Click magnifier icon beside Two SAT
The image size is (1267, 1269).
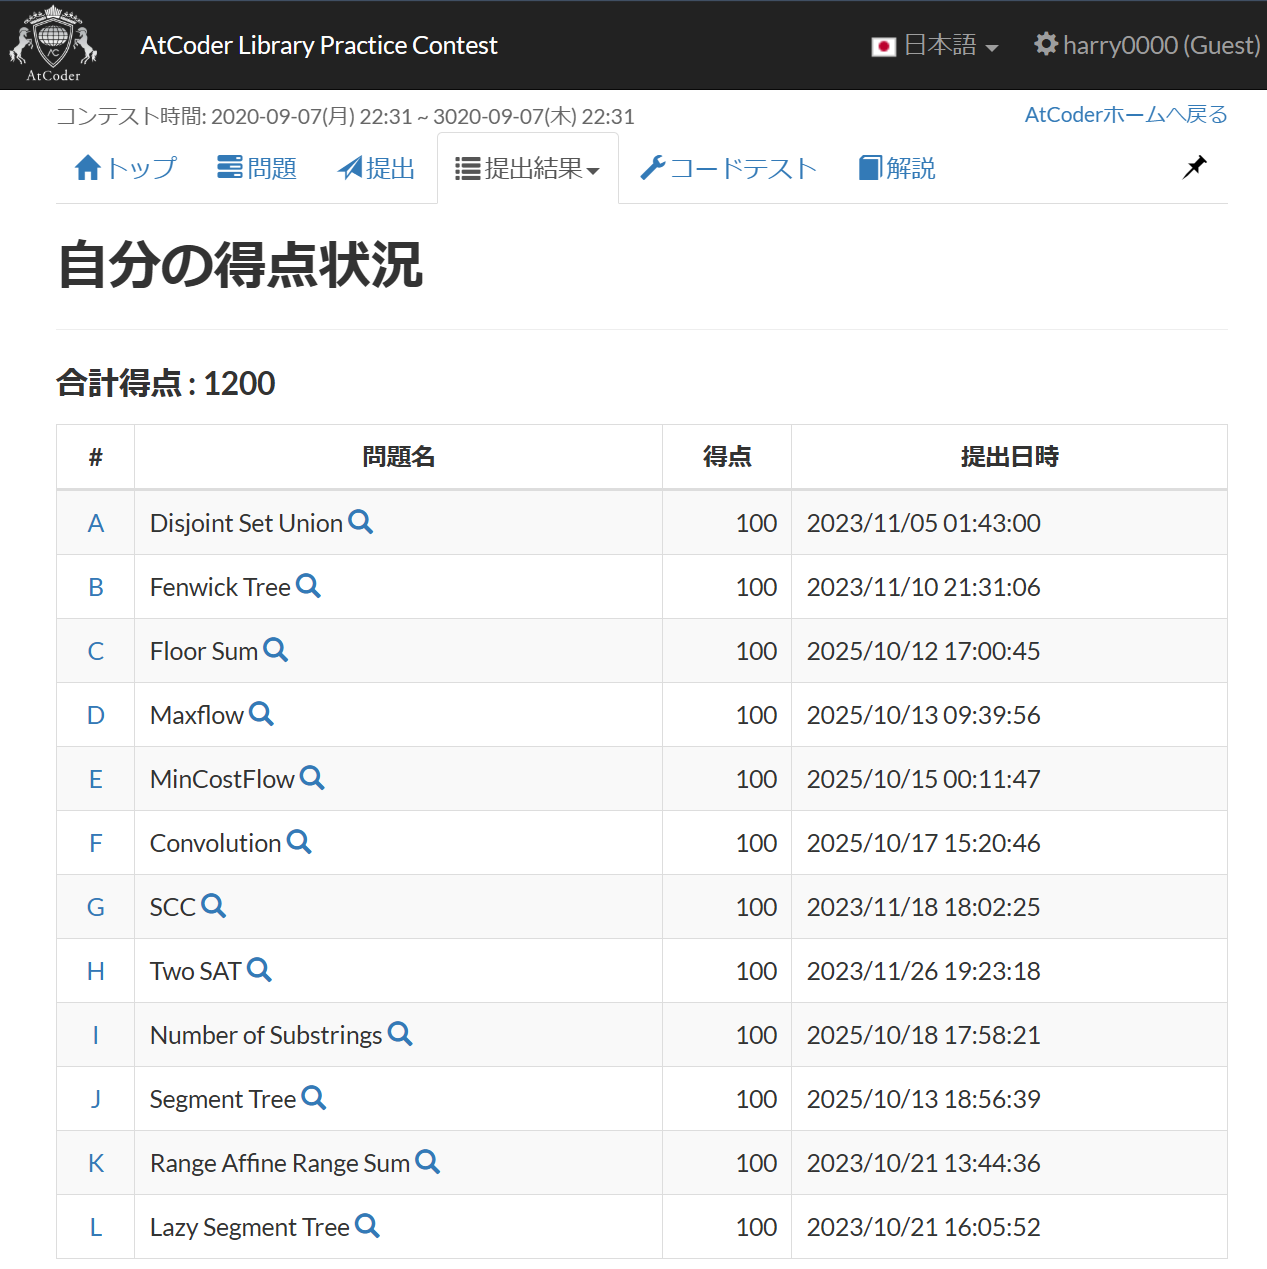(x=259, y=970)
